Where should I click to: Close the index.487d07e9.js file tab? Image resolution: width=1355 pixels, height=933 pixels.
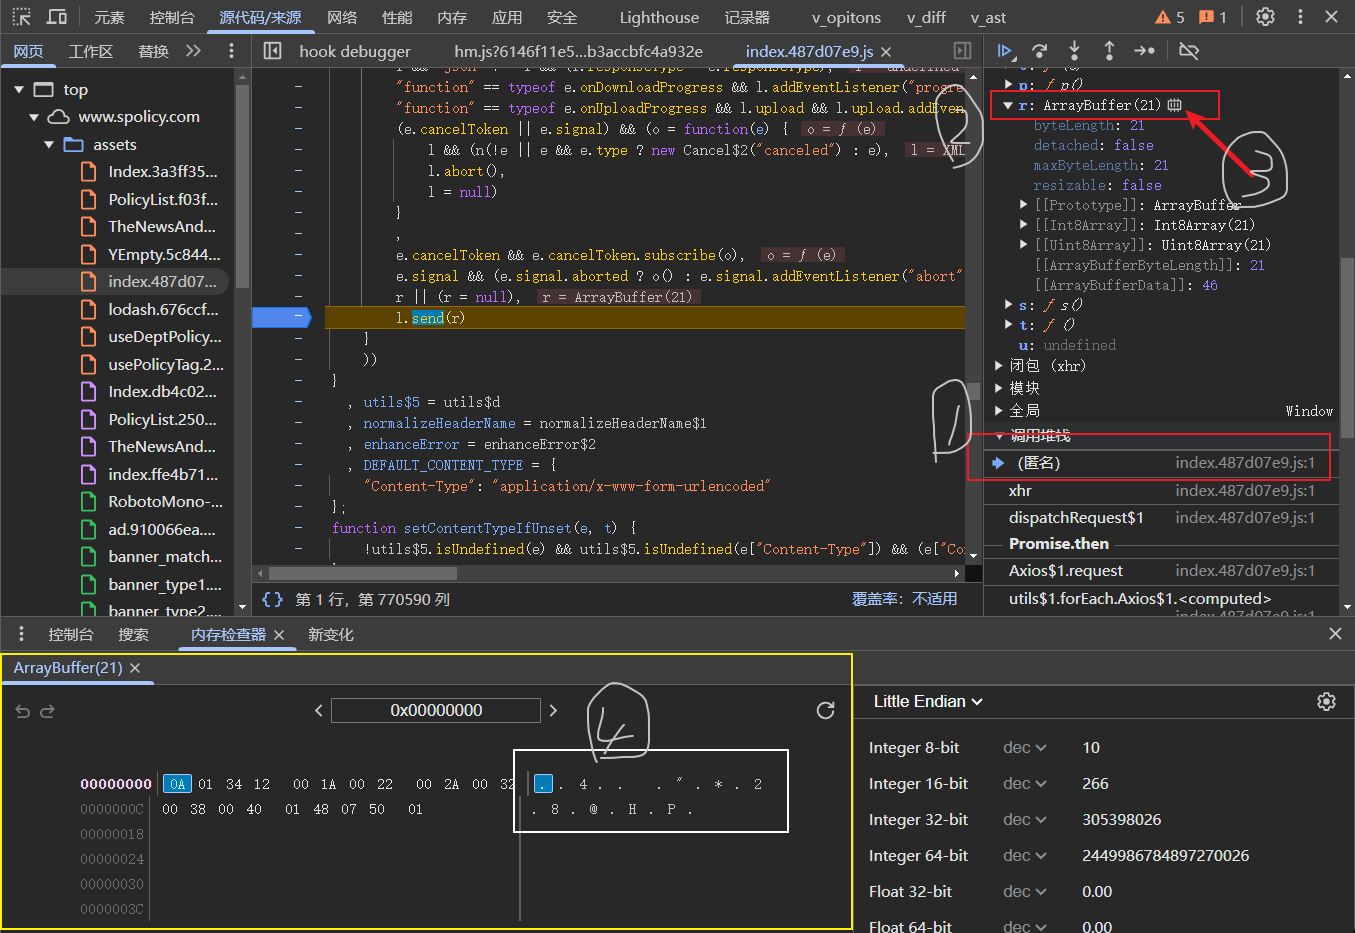tap(886, 51)
